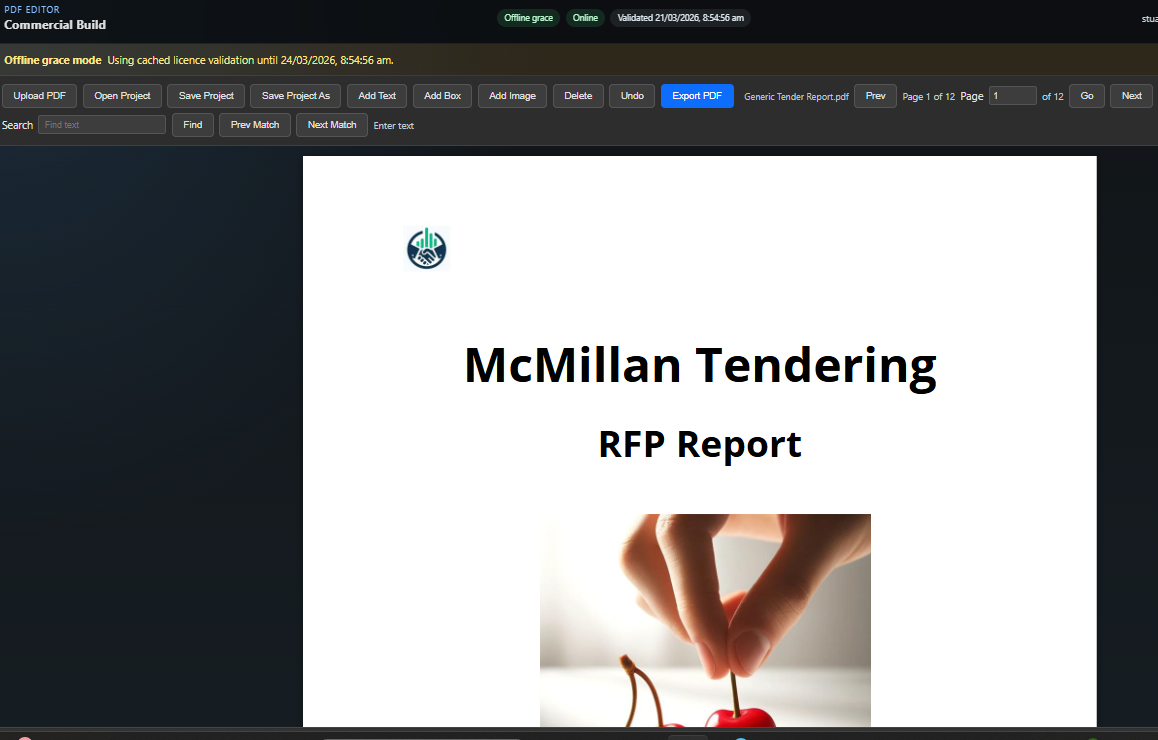Choose Save Project As

coord(295,96)
